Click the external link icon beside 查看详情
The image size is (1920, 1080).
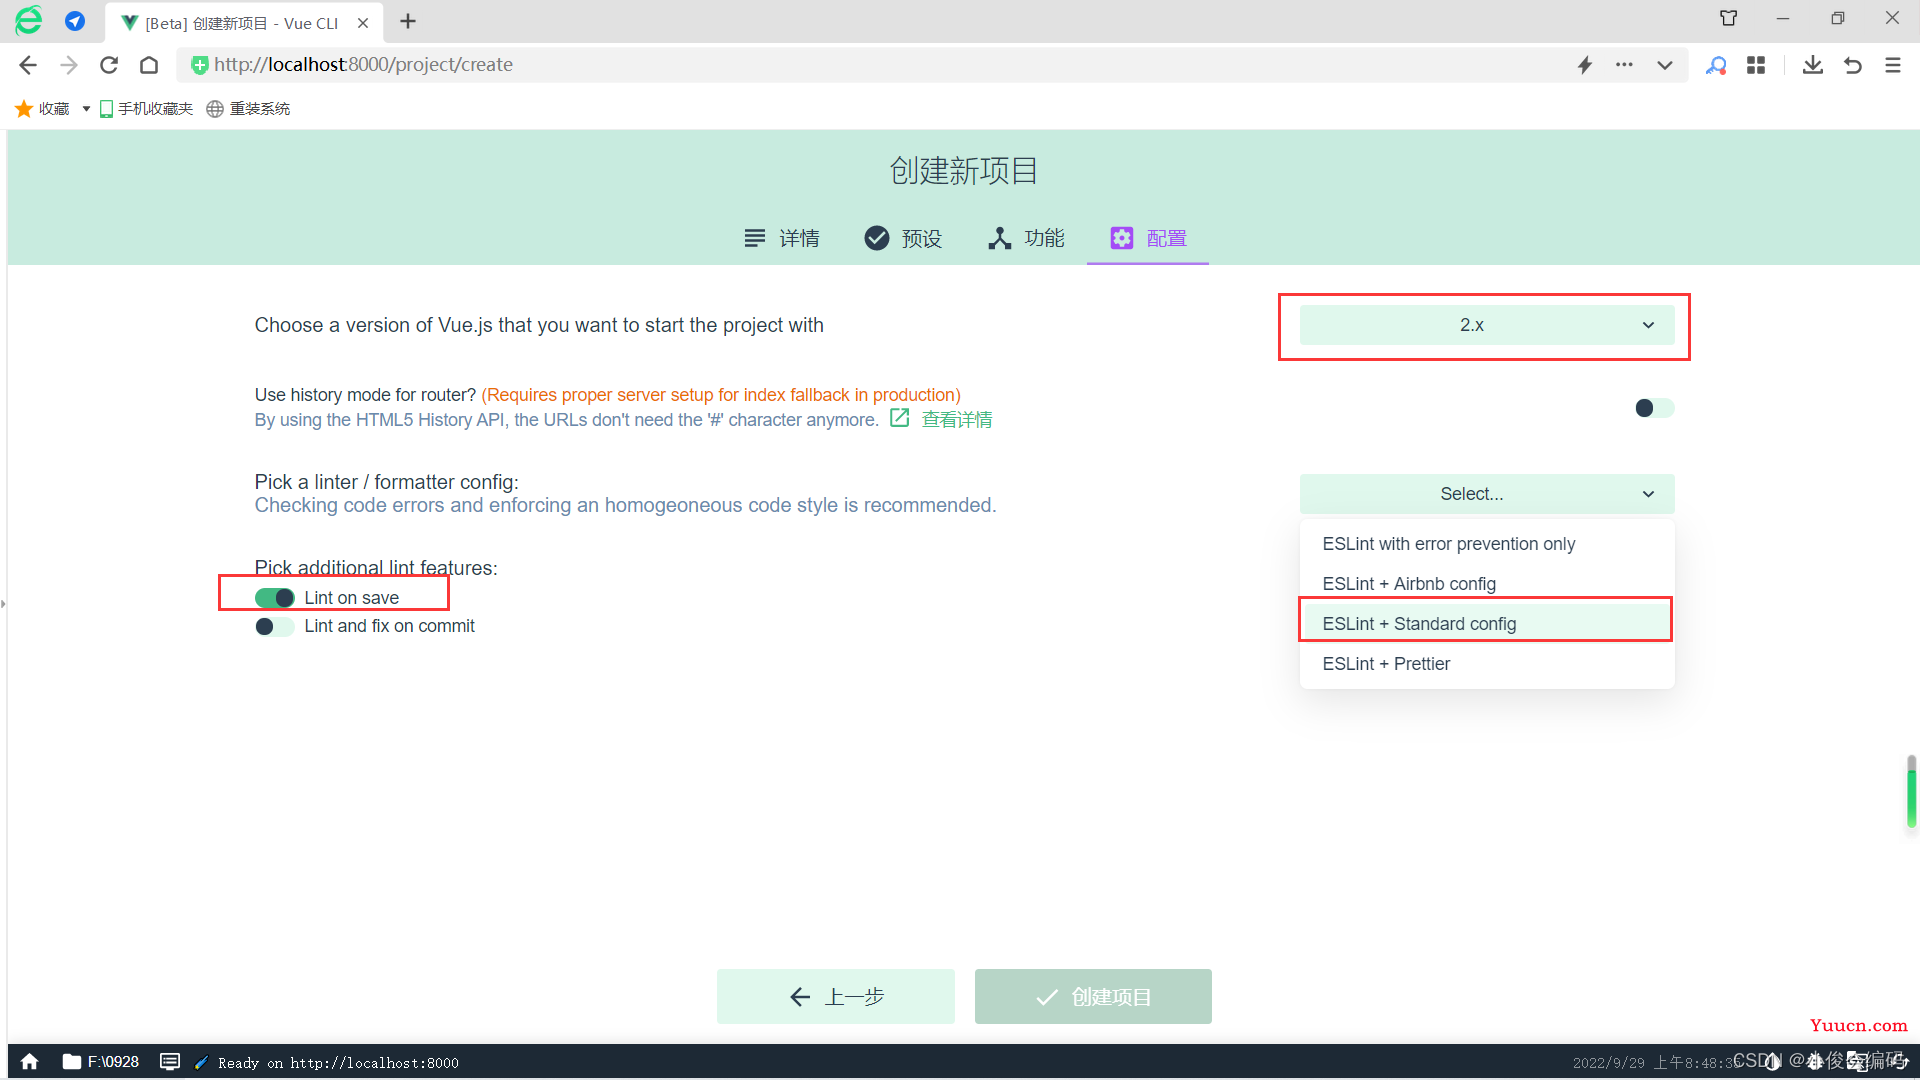coord(900,418)
